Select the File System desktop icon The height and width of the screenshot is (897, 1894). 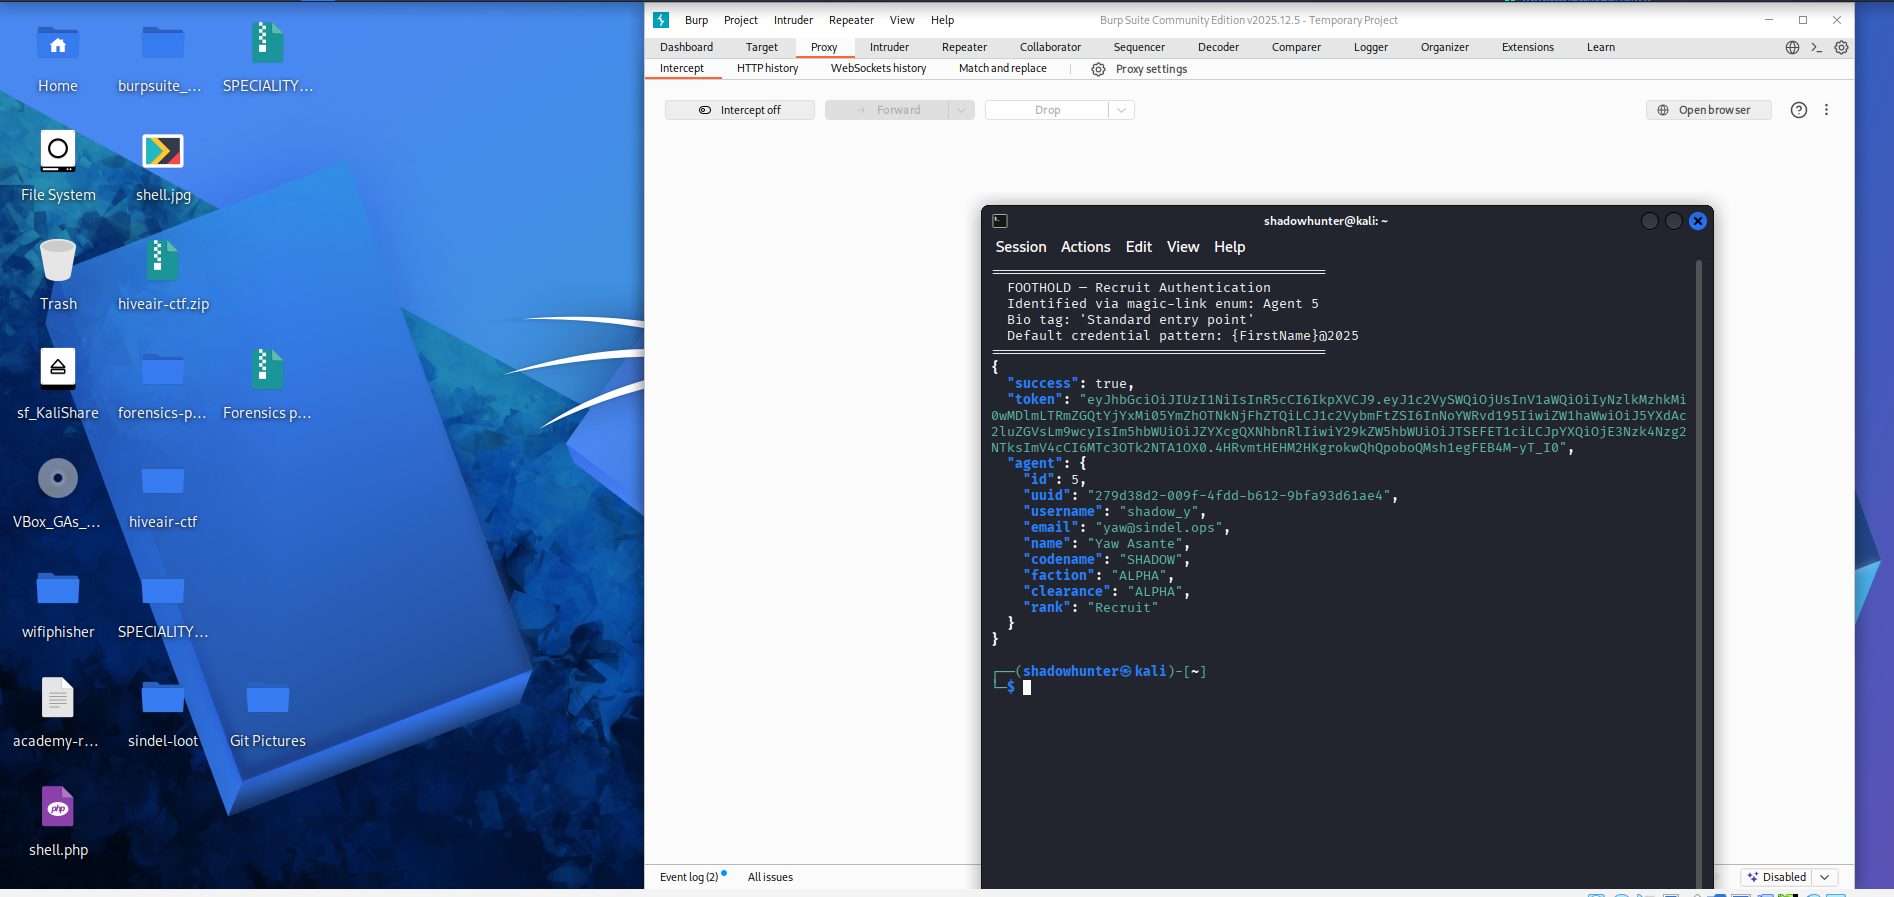[x=58, y=152]
